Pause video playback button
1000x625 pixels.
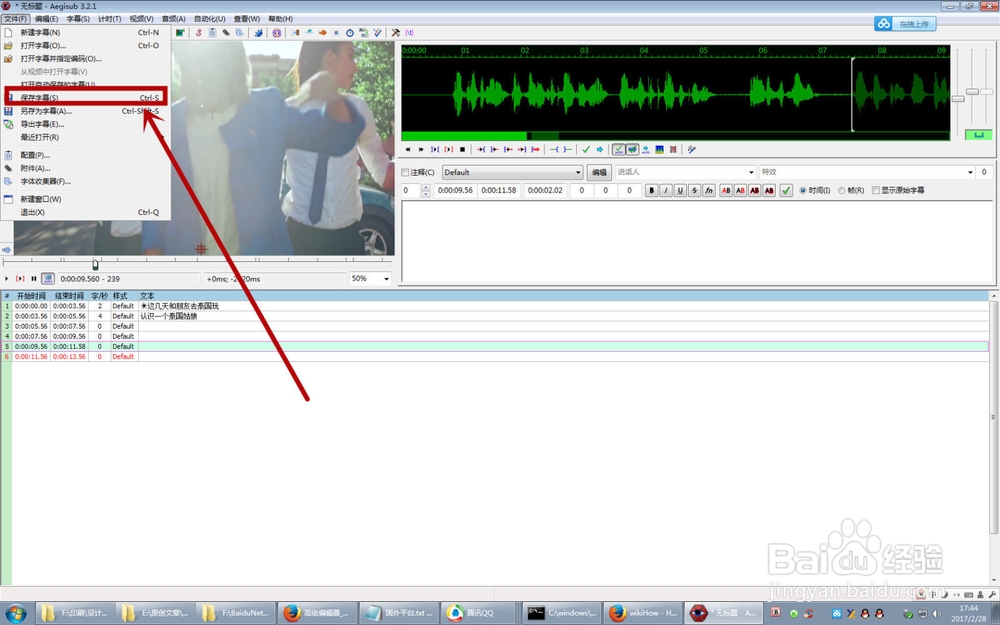pyautogui.click(x=34, y=279)
